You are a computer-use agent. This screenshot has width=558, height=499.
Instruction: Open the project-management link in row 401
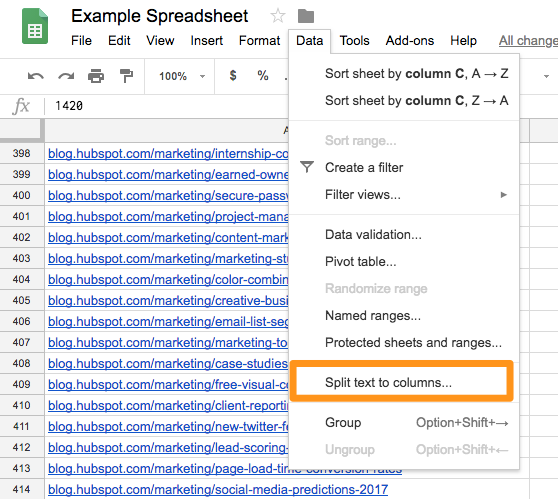tap(168, 216)
